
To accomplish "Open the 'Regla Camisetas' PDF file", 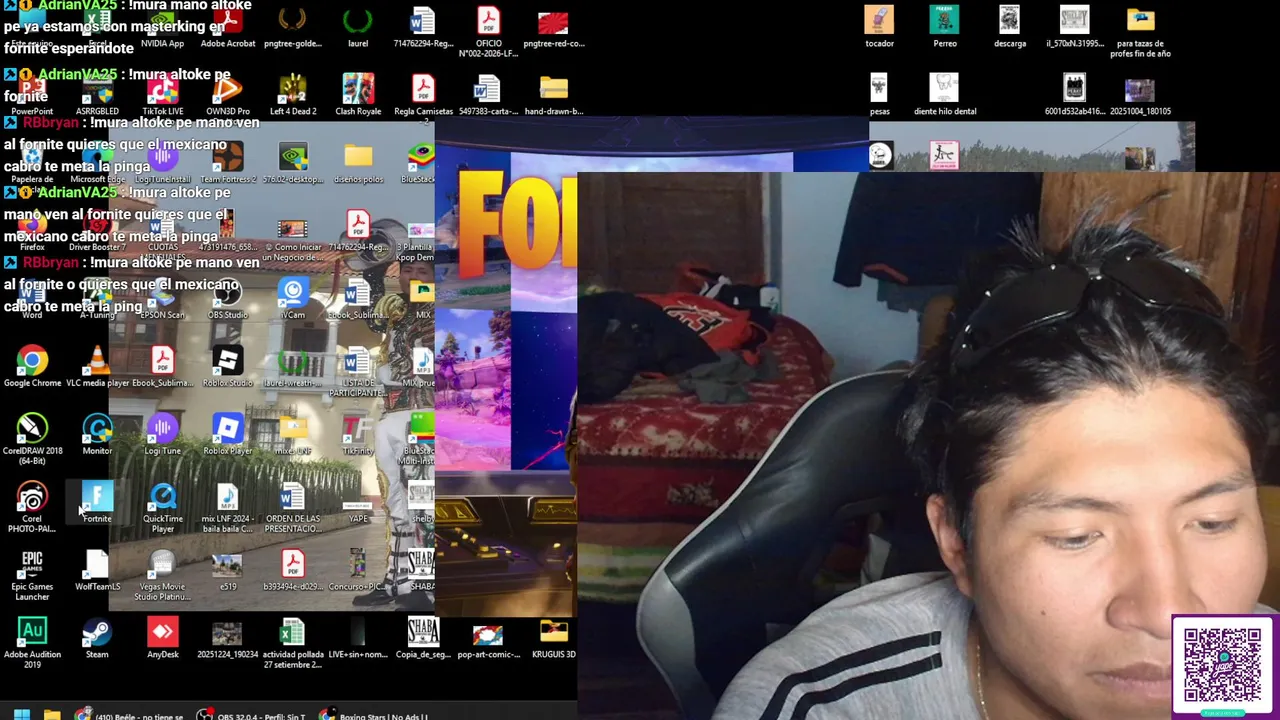I will (422, 95).
